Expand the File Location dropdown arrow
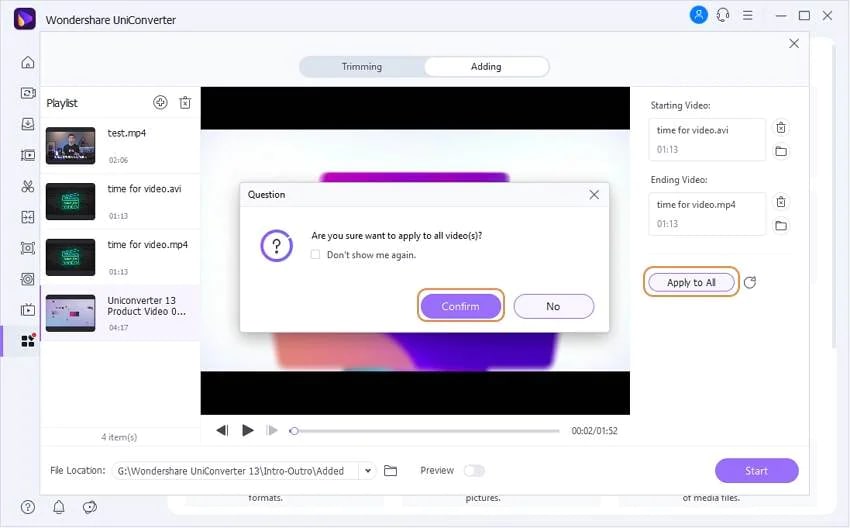Screen dimensions: 850x528 [x=368, y=471]
